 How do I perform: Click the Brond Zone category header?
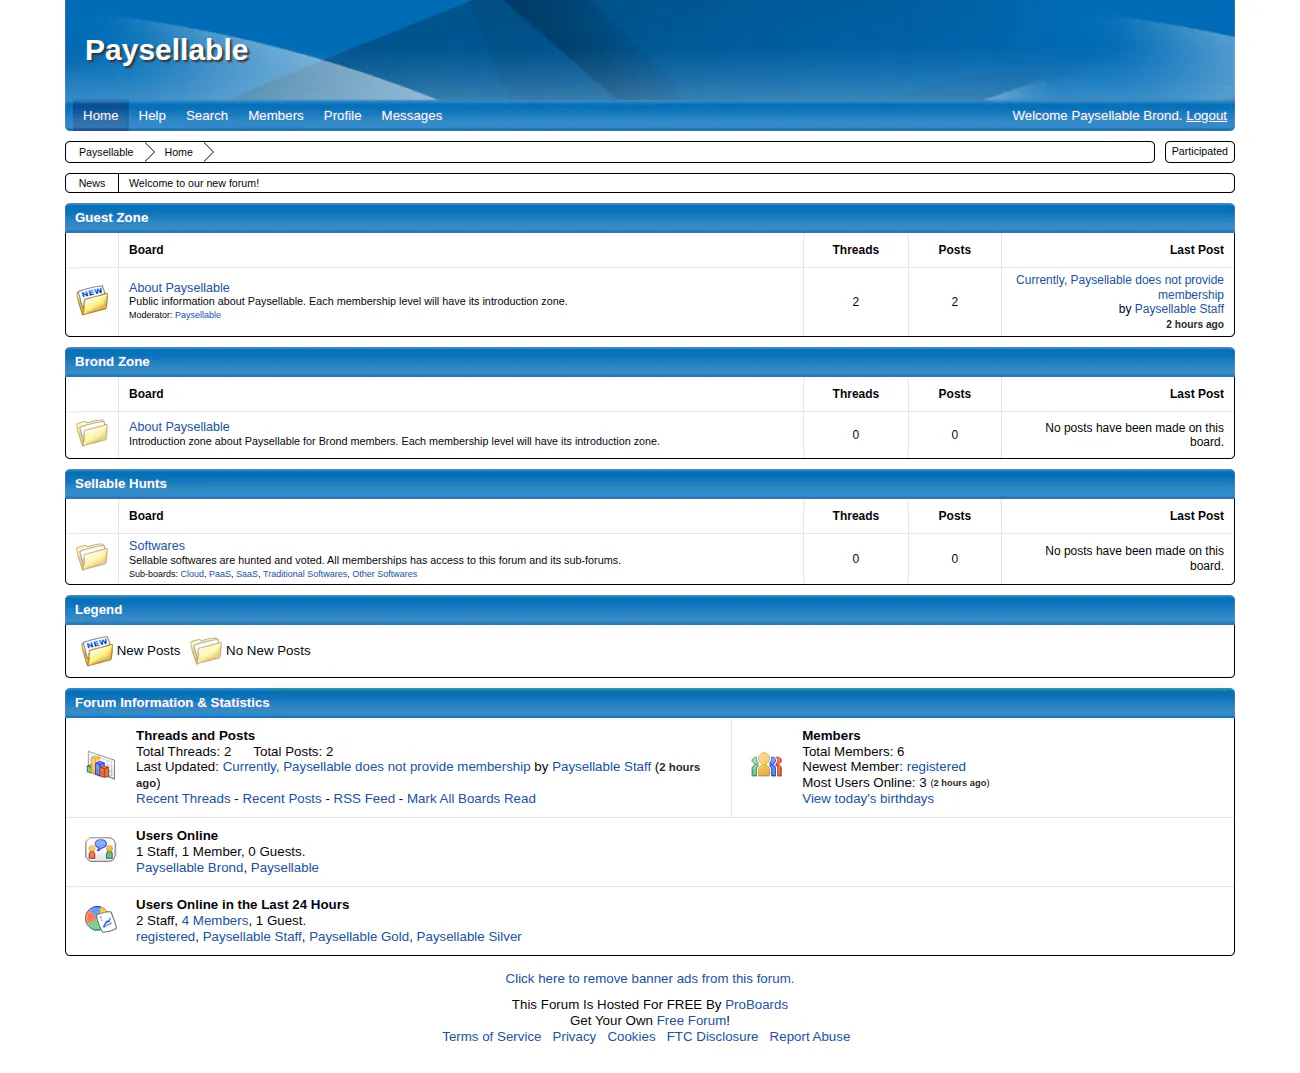[650, 362]
